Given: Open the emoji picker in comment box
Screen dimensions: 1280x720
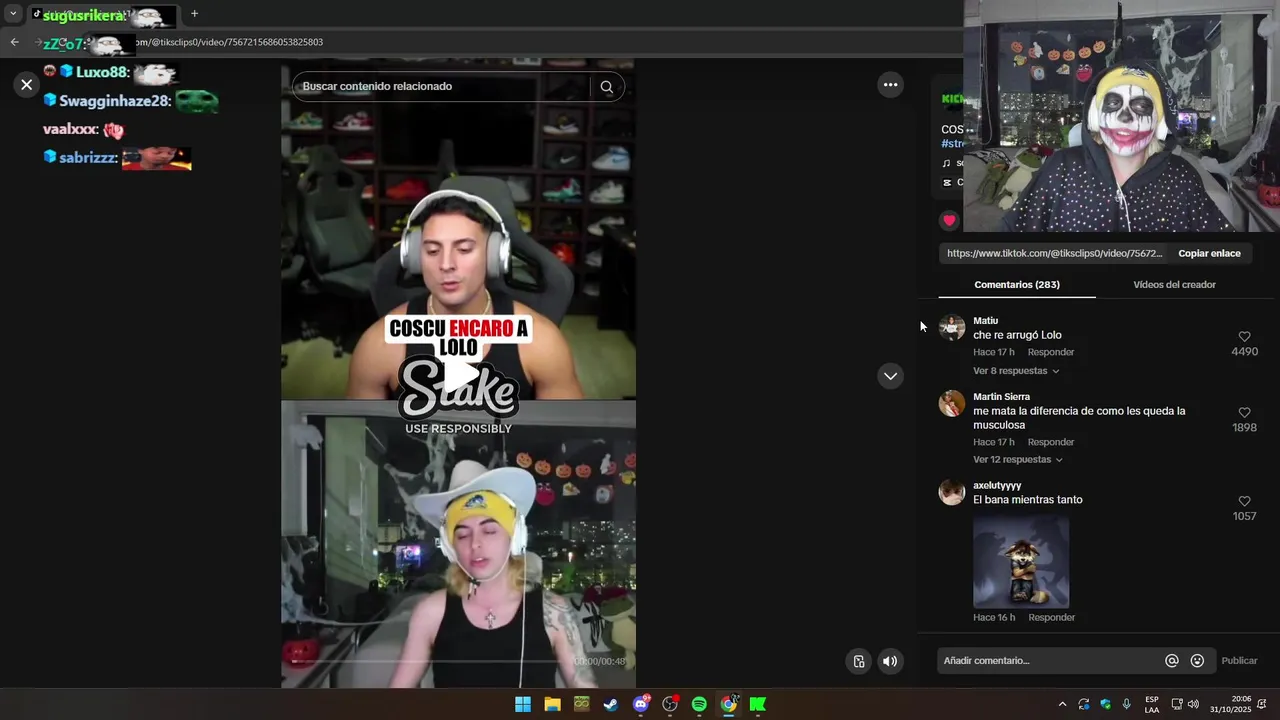Looking at the screenshot, I should [1197, 661].
